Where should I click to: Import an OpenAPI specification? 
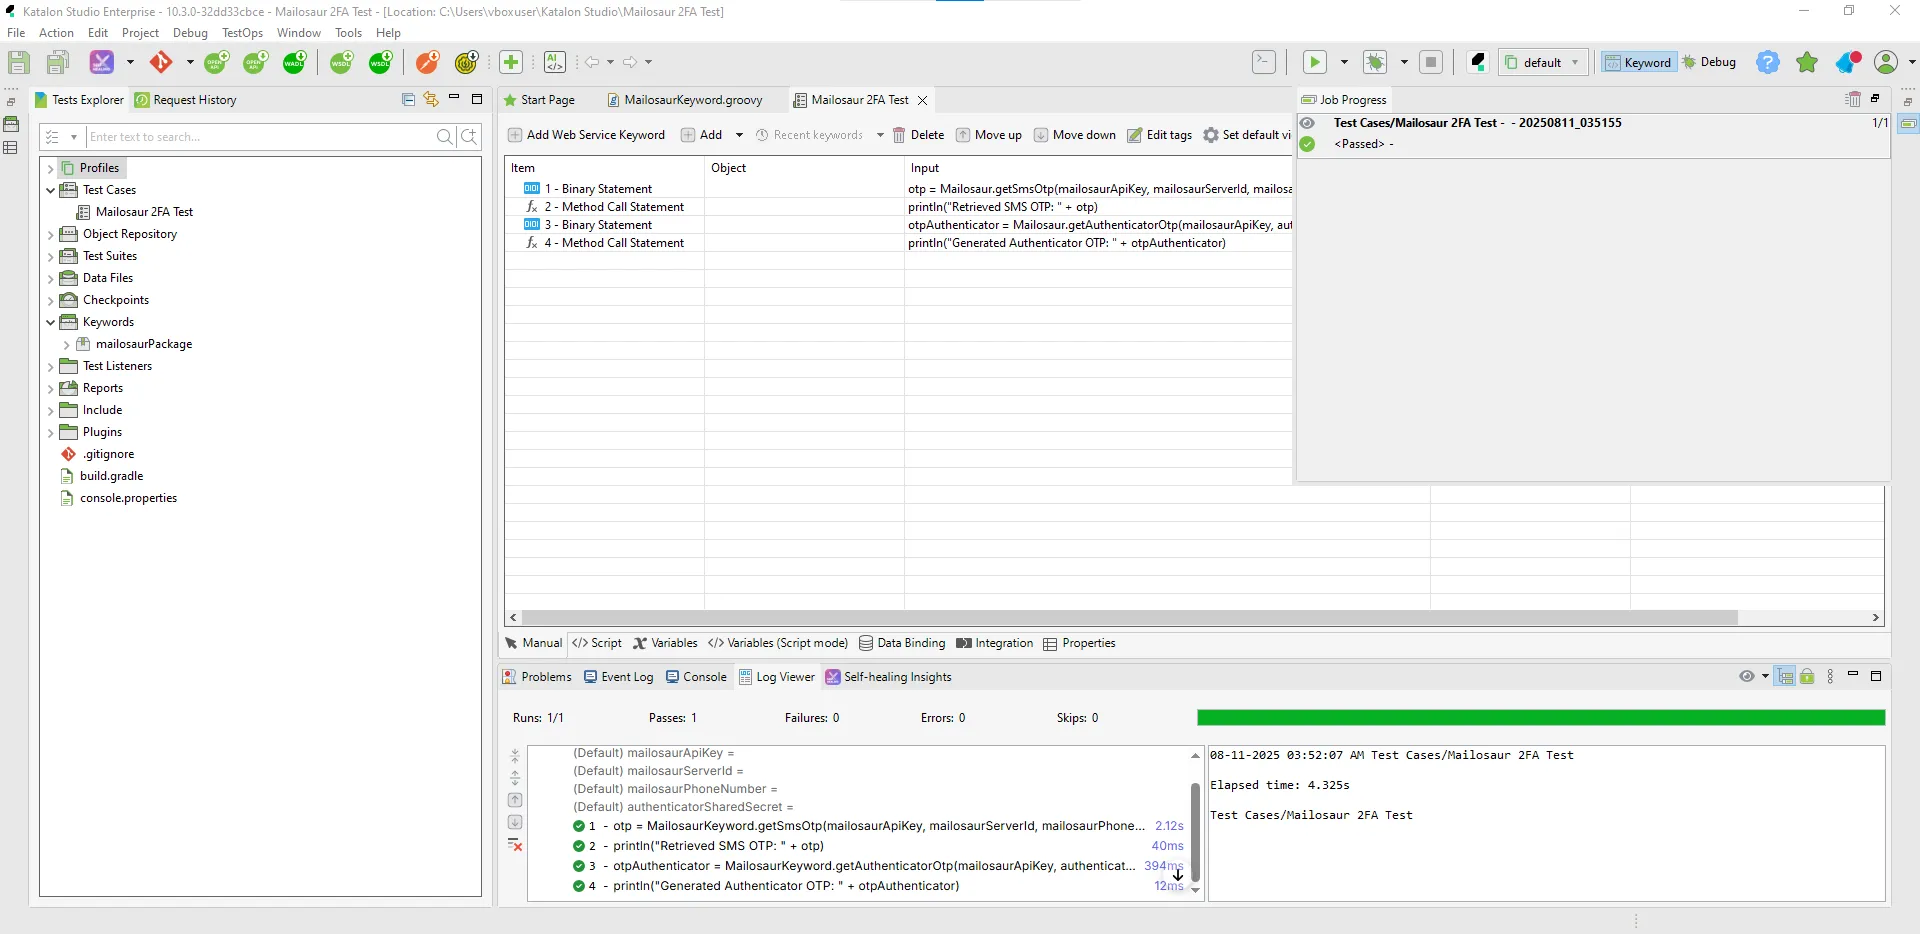coord(253,62)
